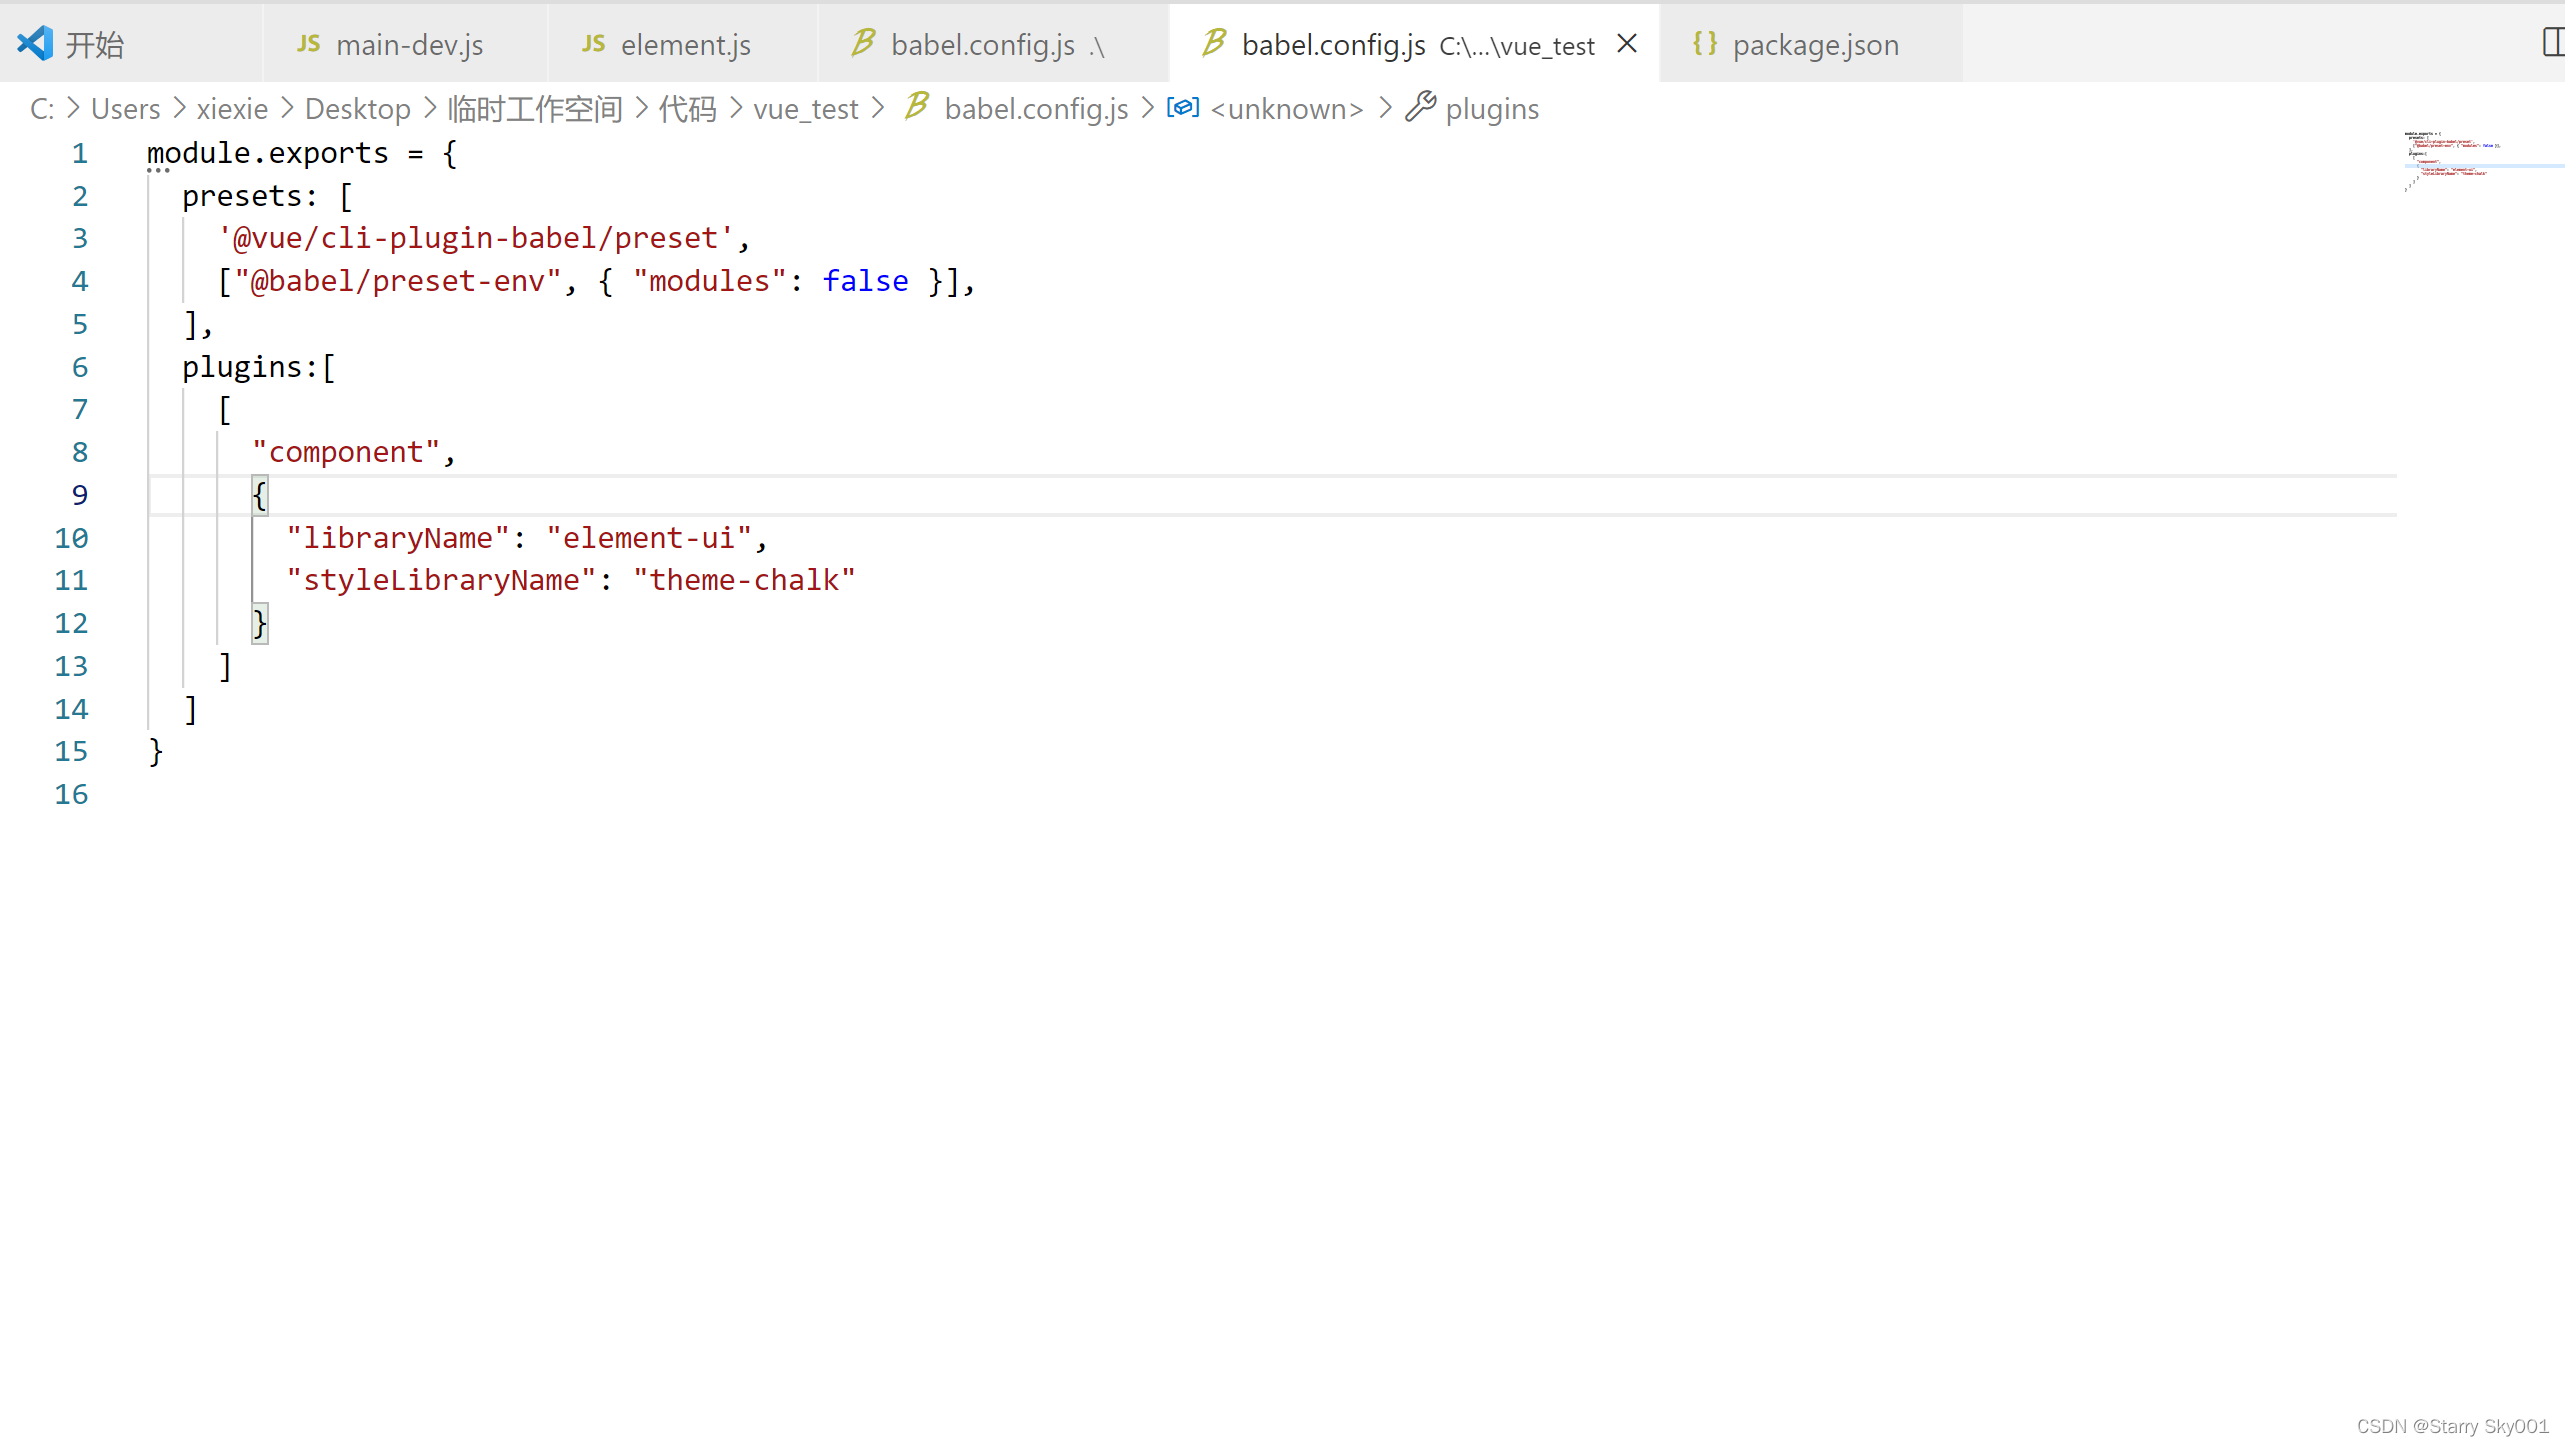This screenshot has width=2565, height=1446.
Task: Click the plugins breadcrumb symbol
Action: tap(1491, 109)
